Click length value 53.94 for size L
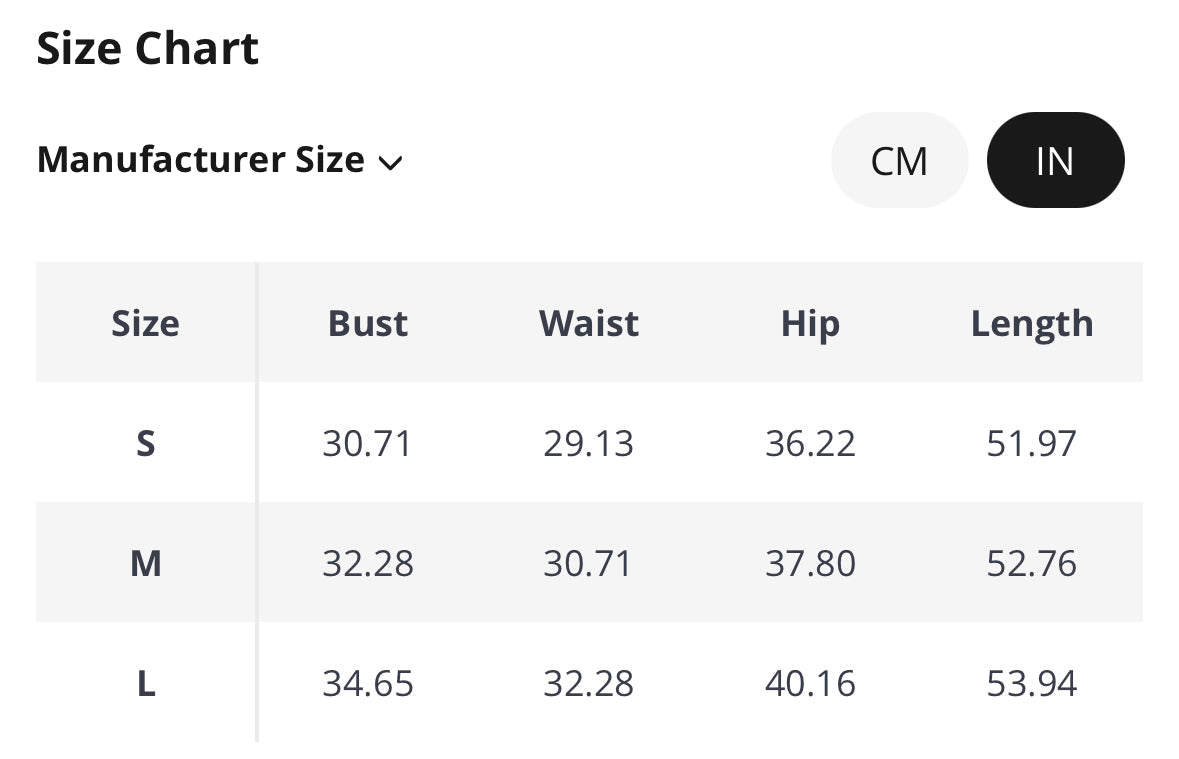This screenshot has width=1179, height=759. [1032, 684]
